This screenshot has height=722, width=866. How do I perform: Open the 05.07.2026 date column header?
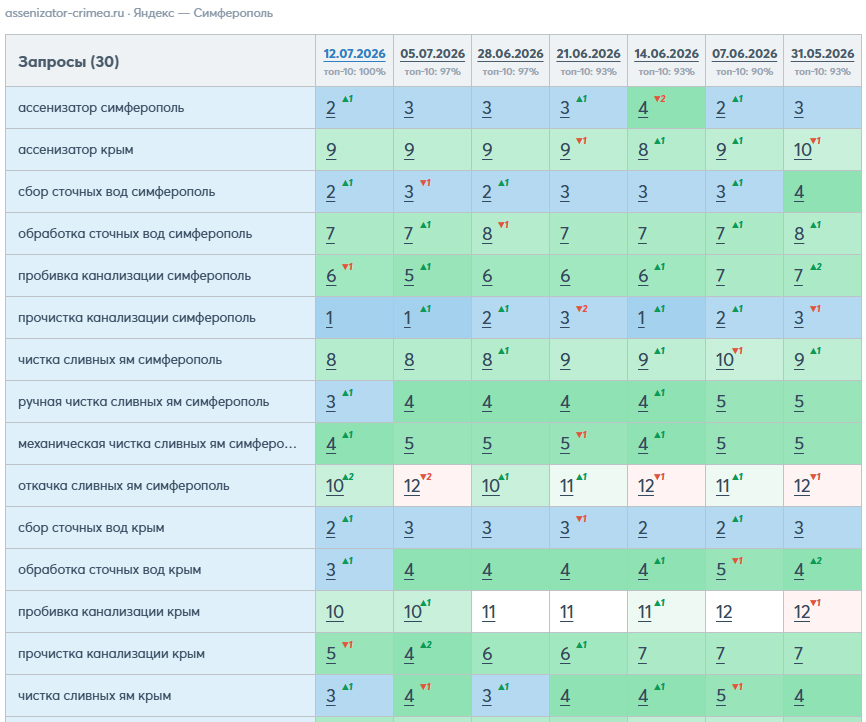pyautogui.click(x=432, y=54)
